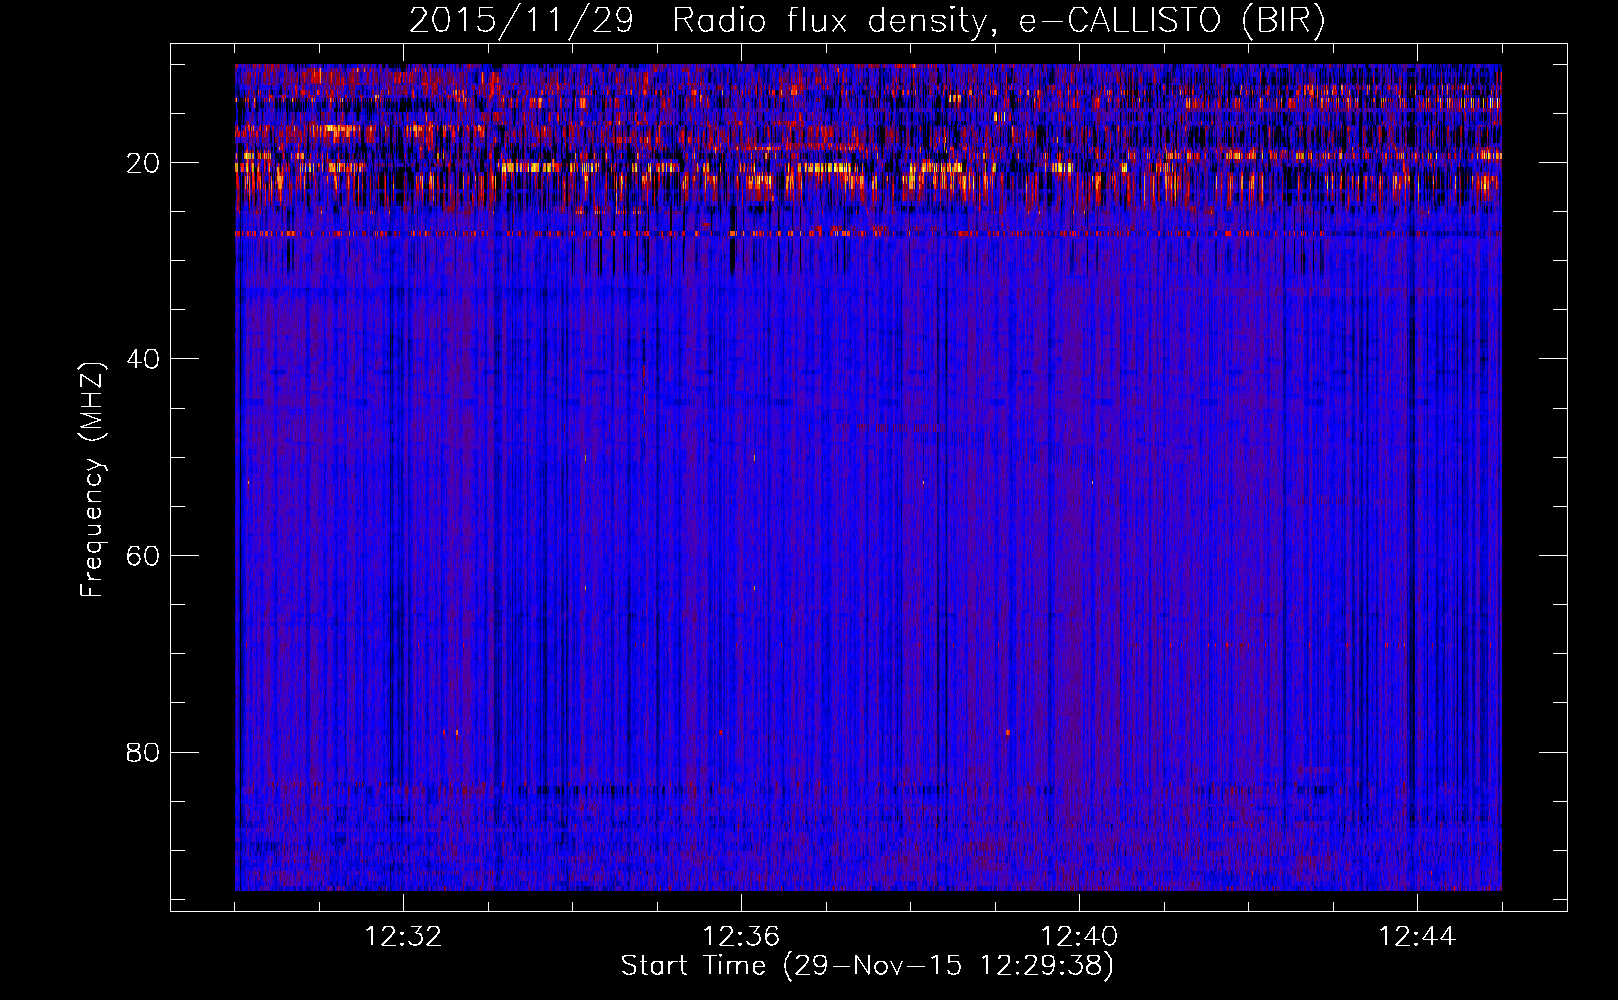Select the 'Frequency (MHZ)' axis label
The width and height of the screenshot is (1618, 1000).
pos(92,480)
